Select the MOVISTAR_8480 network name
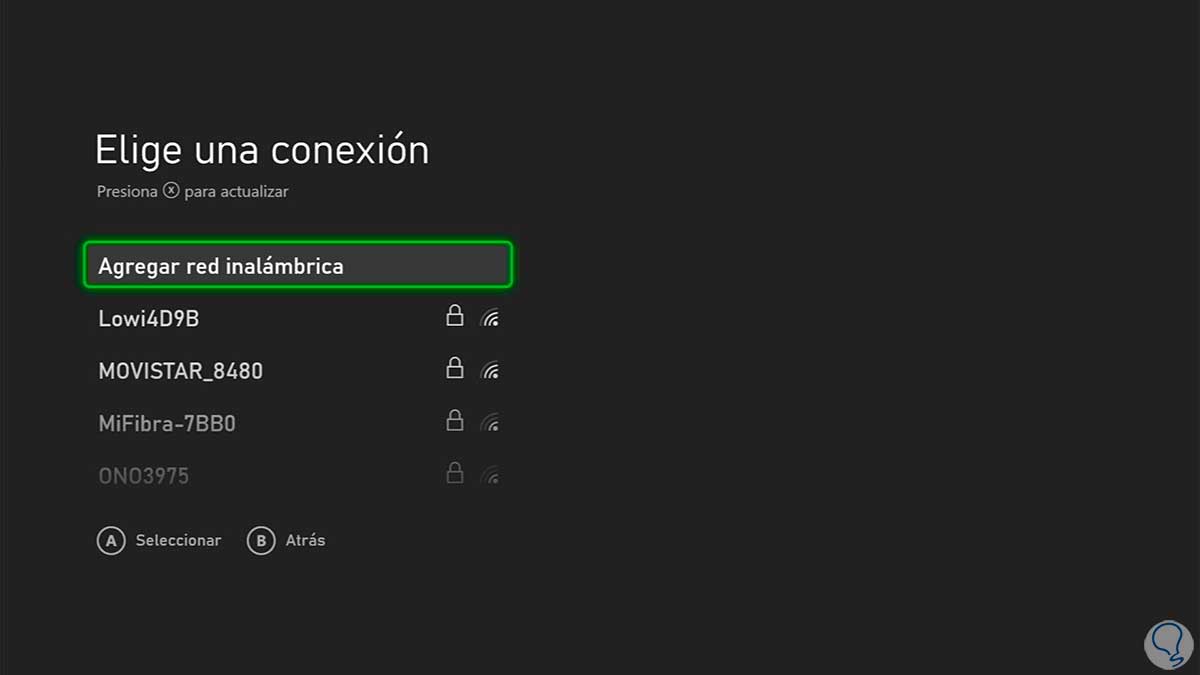Image resolution: width=1200 pixels, height=675 pixels. [180, 371]
